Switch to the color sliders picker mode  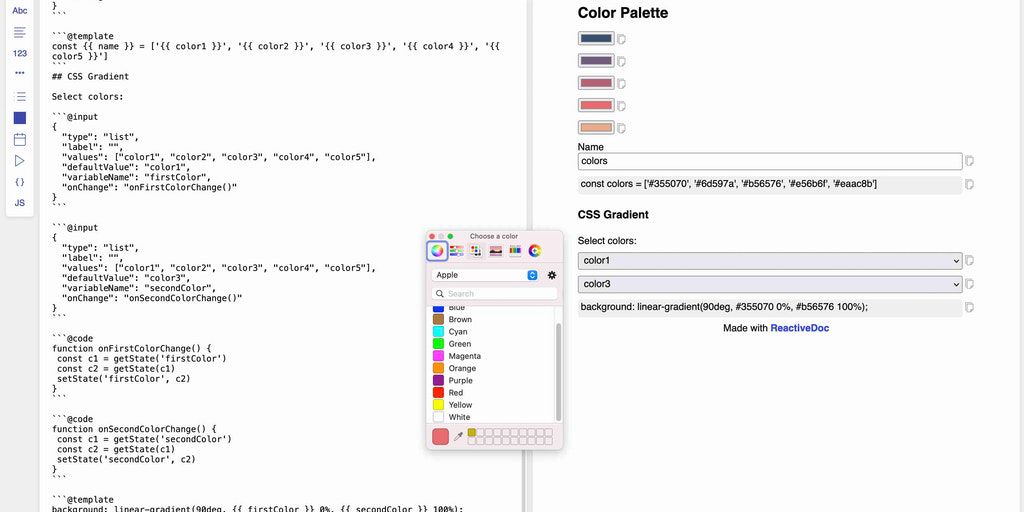point(456,251)
